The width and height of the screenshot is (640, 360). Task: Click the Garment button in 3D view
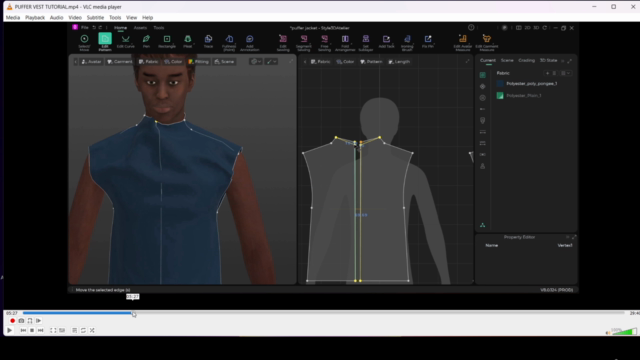(120, 62)
